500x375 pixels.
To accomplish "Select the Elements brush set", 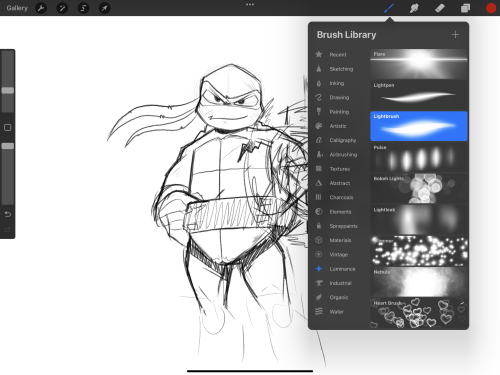I will [340, 212].
